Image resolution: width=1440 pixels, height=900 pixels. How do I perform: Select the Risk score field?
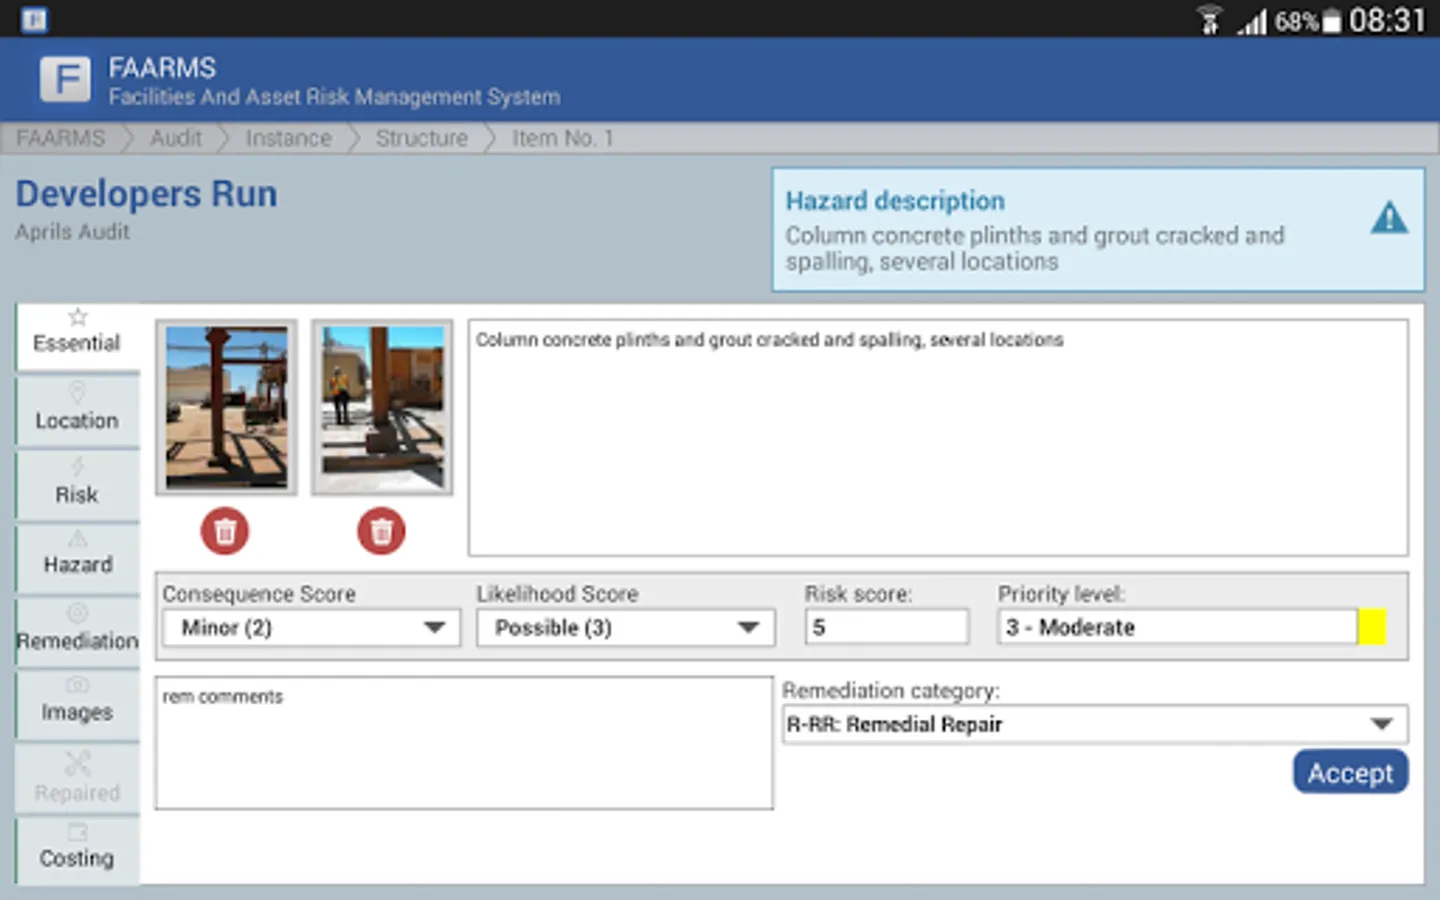pyautogui.click(x=887, y=627)
